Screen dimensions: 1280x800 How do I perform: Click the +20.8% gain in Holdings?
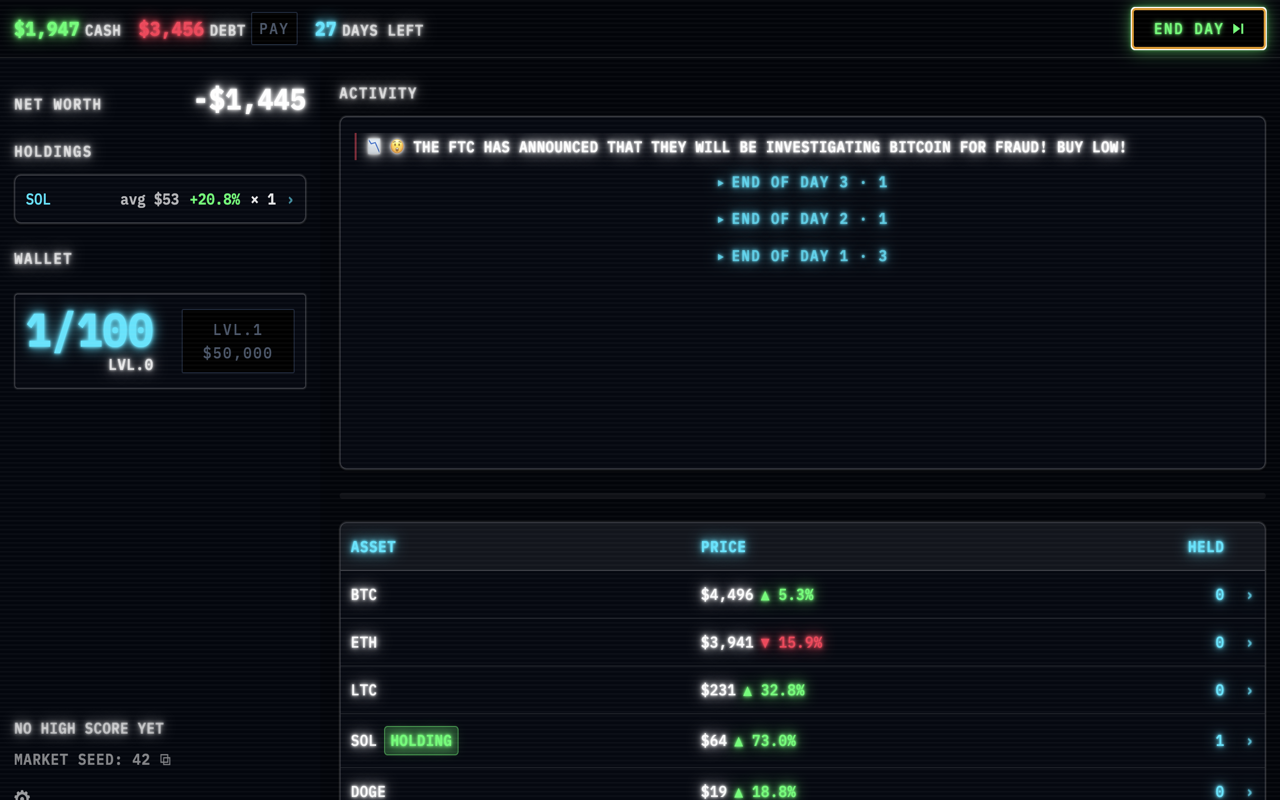(x=215, y=200)
